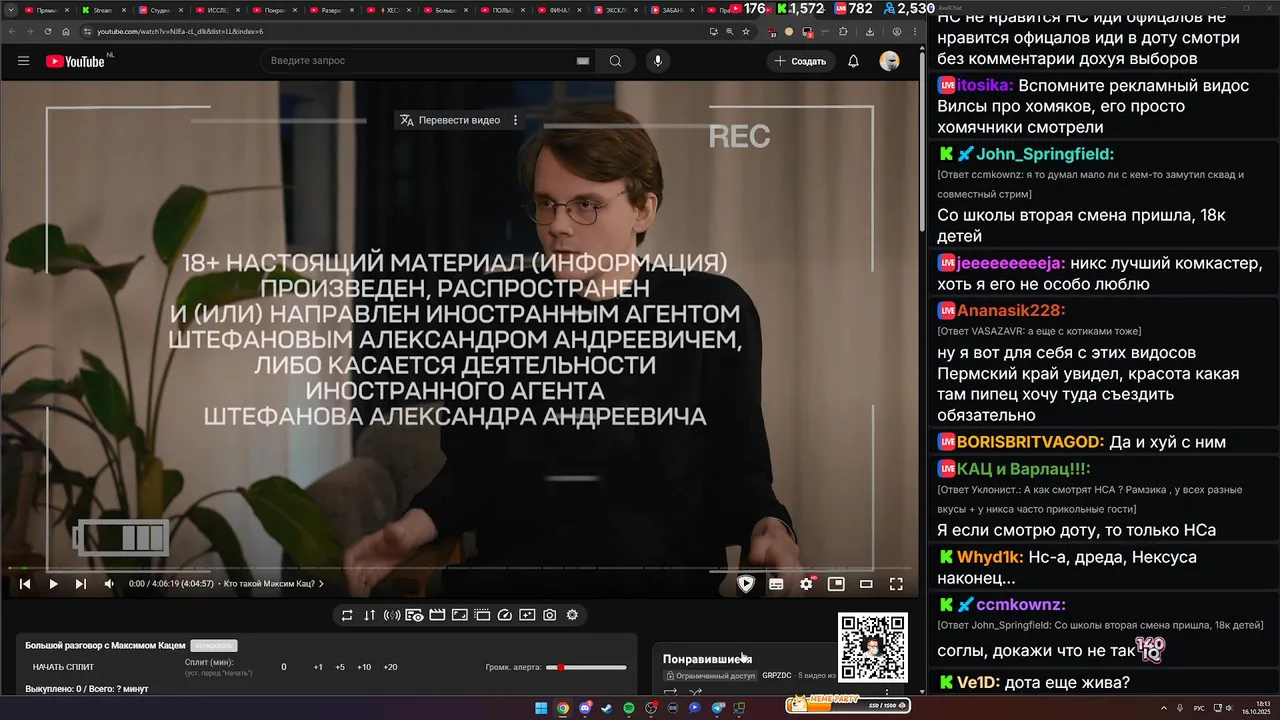This screenshot has height=720, width=1280.
Task: Open the tab search dropdown arrow
Action: [10, 10]
